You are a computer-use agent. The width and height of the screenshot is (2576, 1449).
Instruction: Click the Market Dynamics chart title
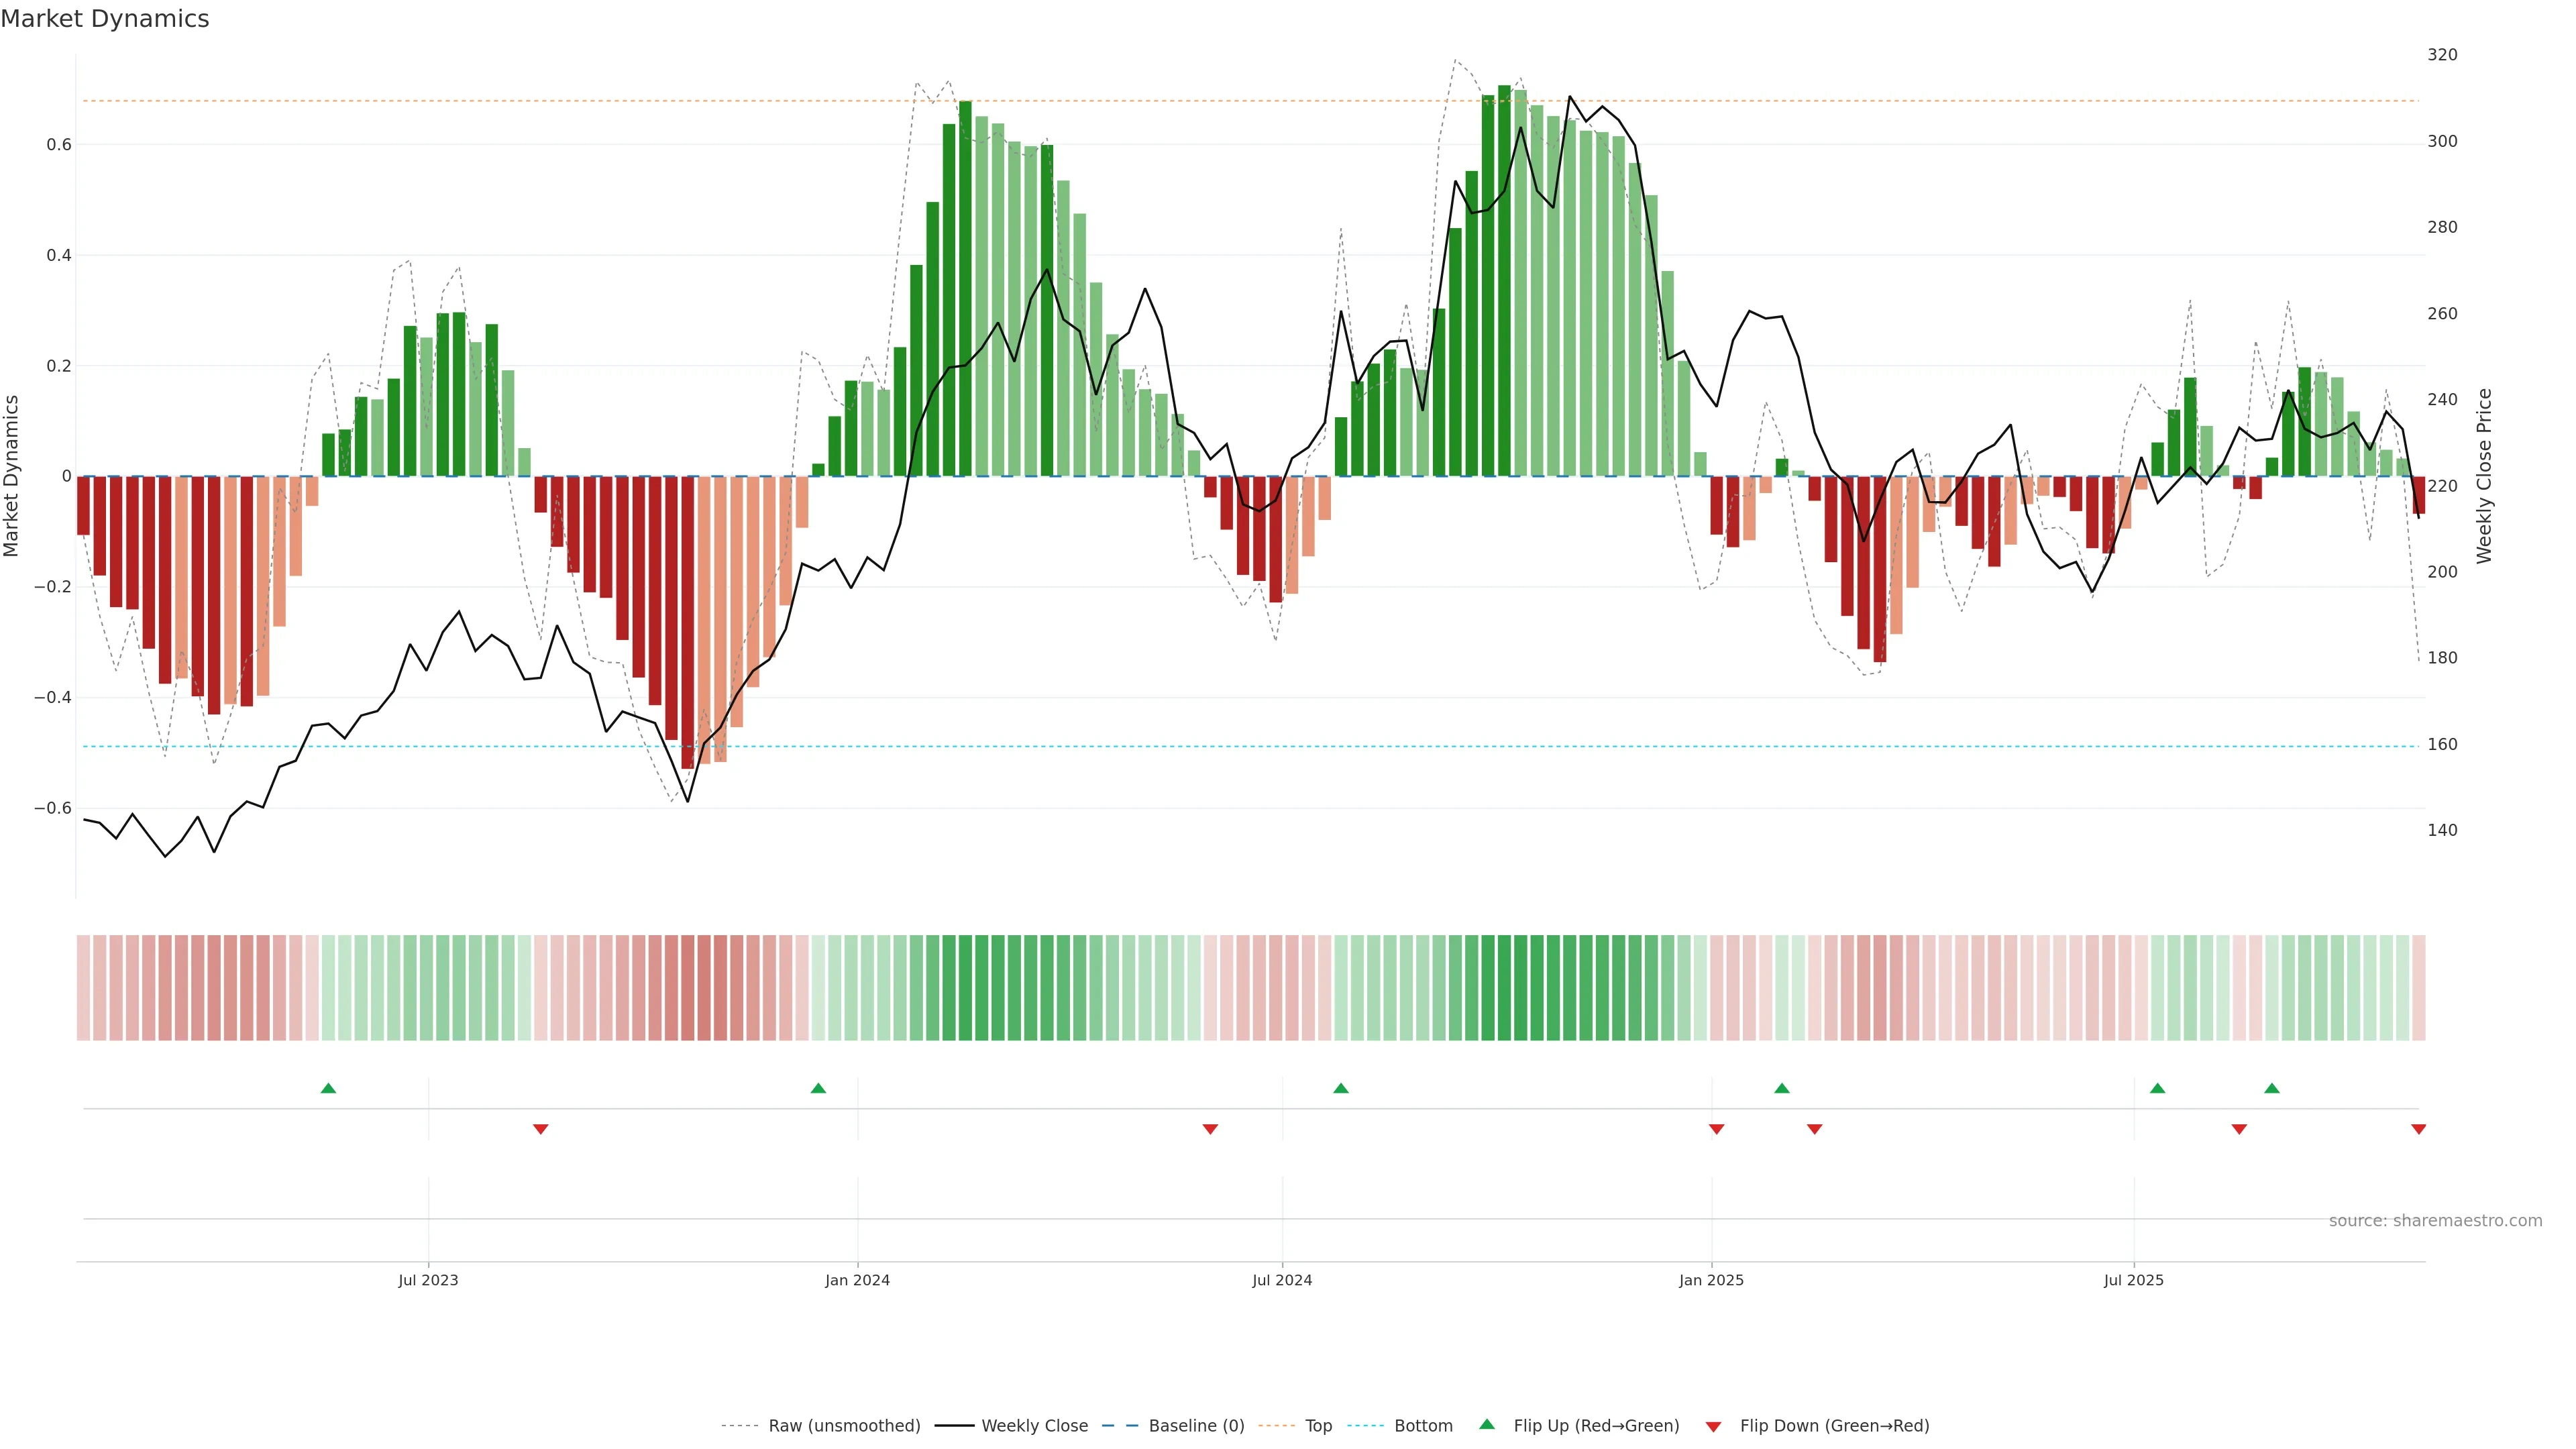tap(105, 19)
